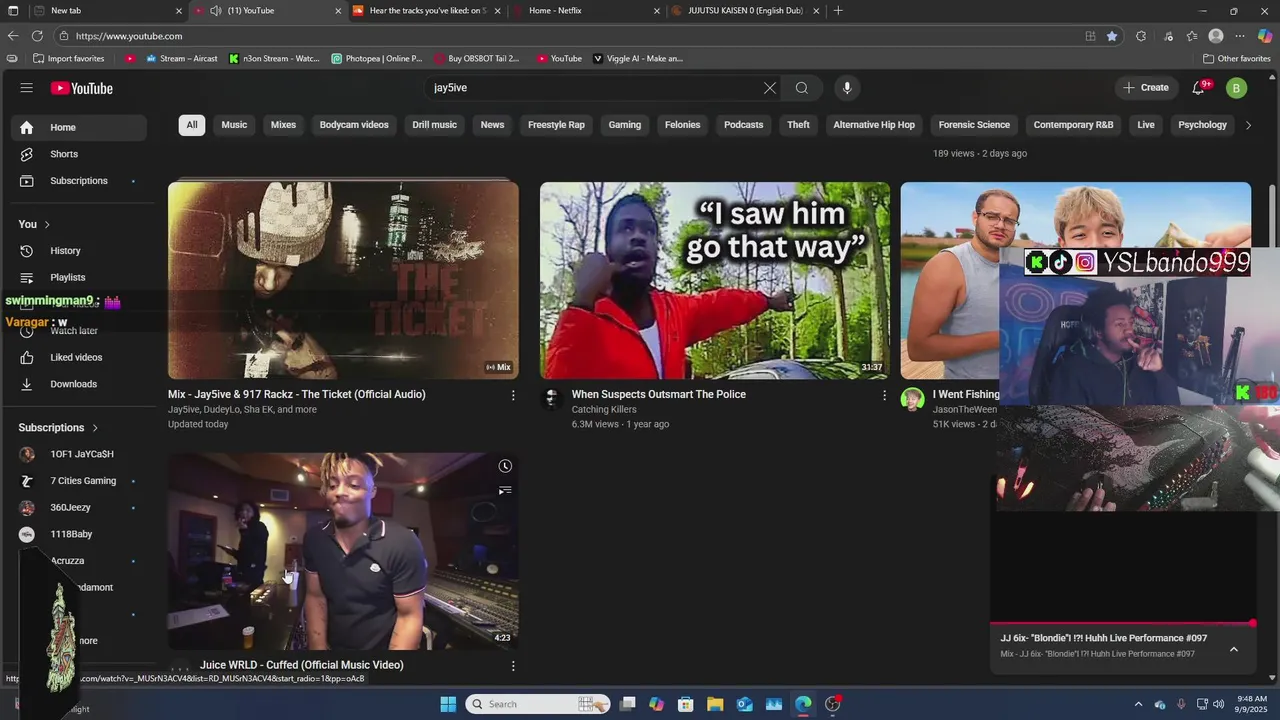Open the I saw him go that way thumbnail
Screen dimensions: 1280x720
point(715,280)
